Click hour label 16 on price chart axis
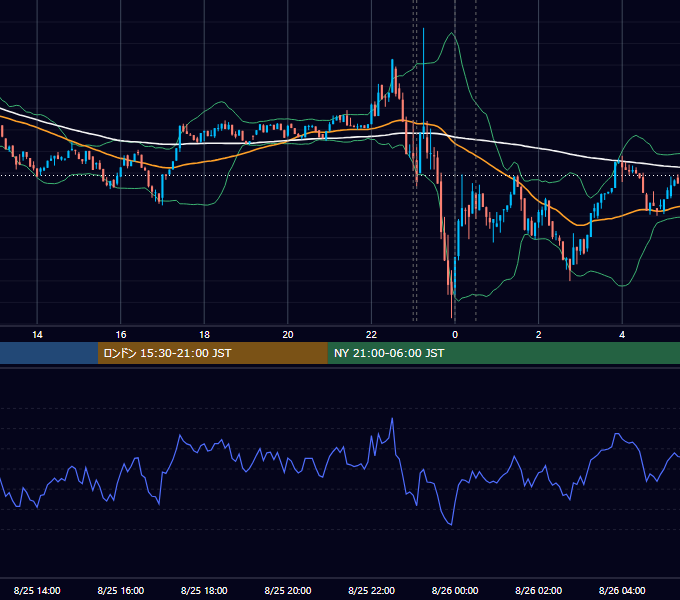Image resolution: width=680 pixels, height=600 pixels. pyautogui.click(x=121, y=335)
